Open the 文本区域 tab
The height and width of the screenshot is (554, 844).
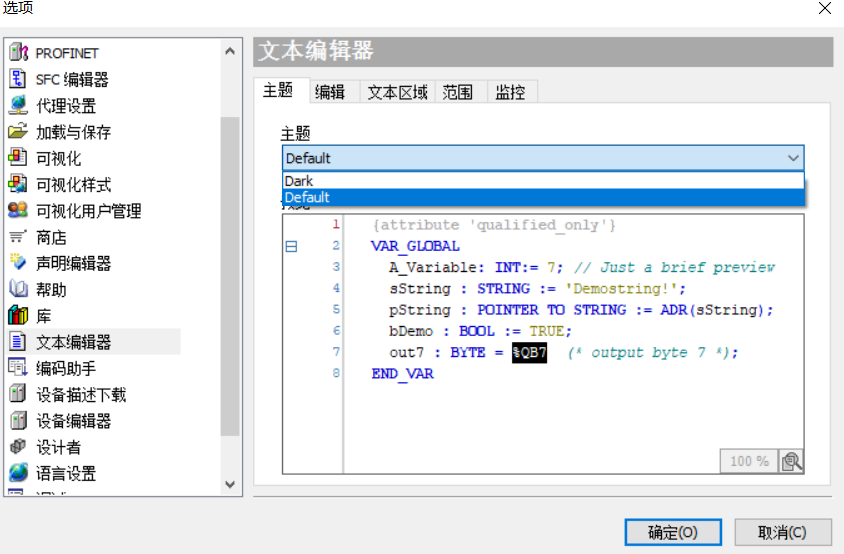pos(398,92)
